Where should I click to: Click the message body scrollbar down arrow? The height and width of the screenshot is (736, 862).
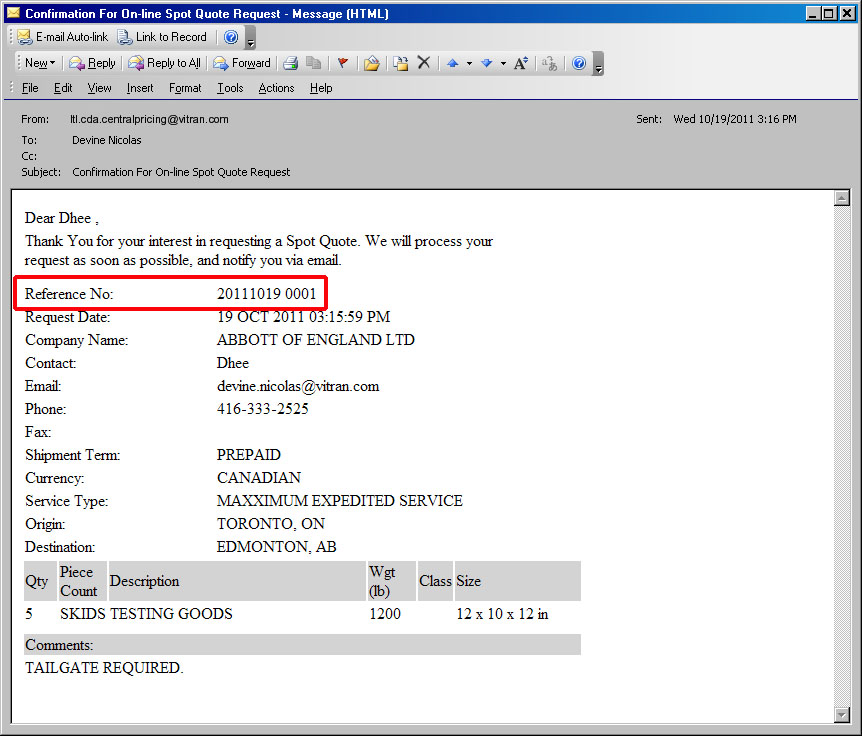point(841,714)
